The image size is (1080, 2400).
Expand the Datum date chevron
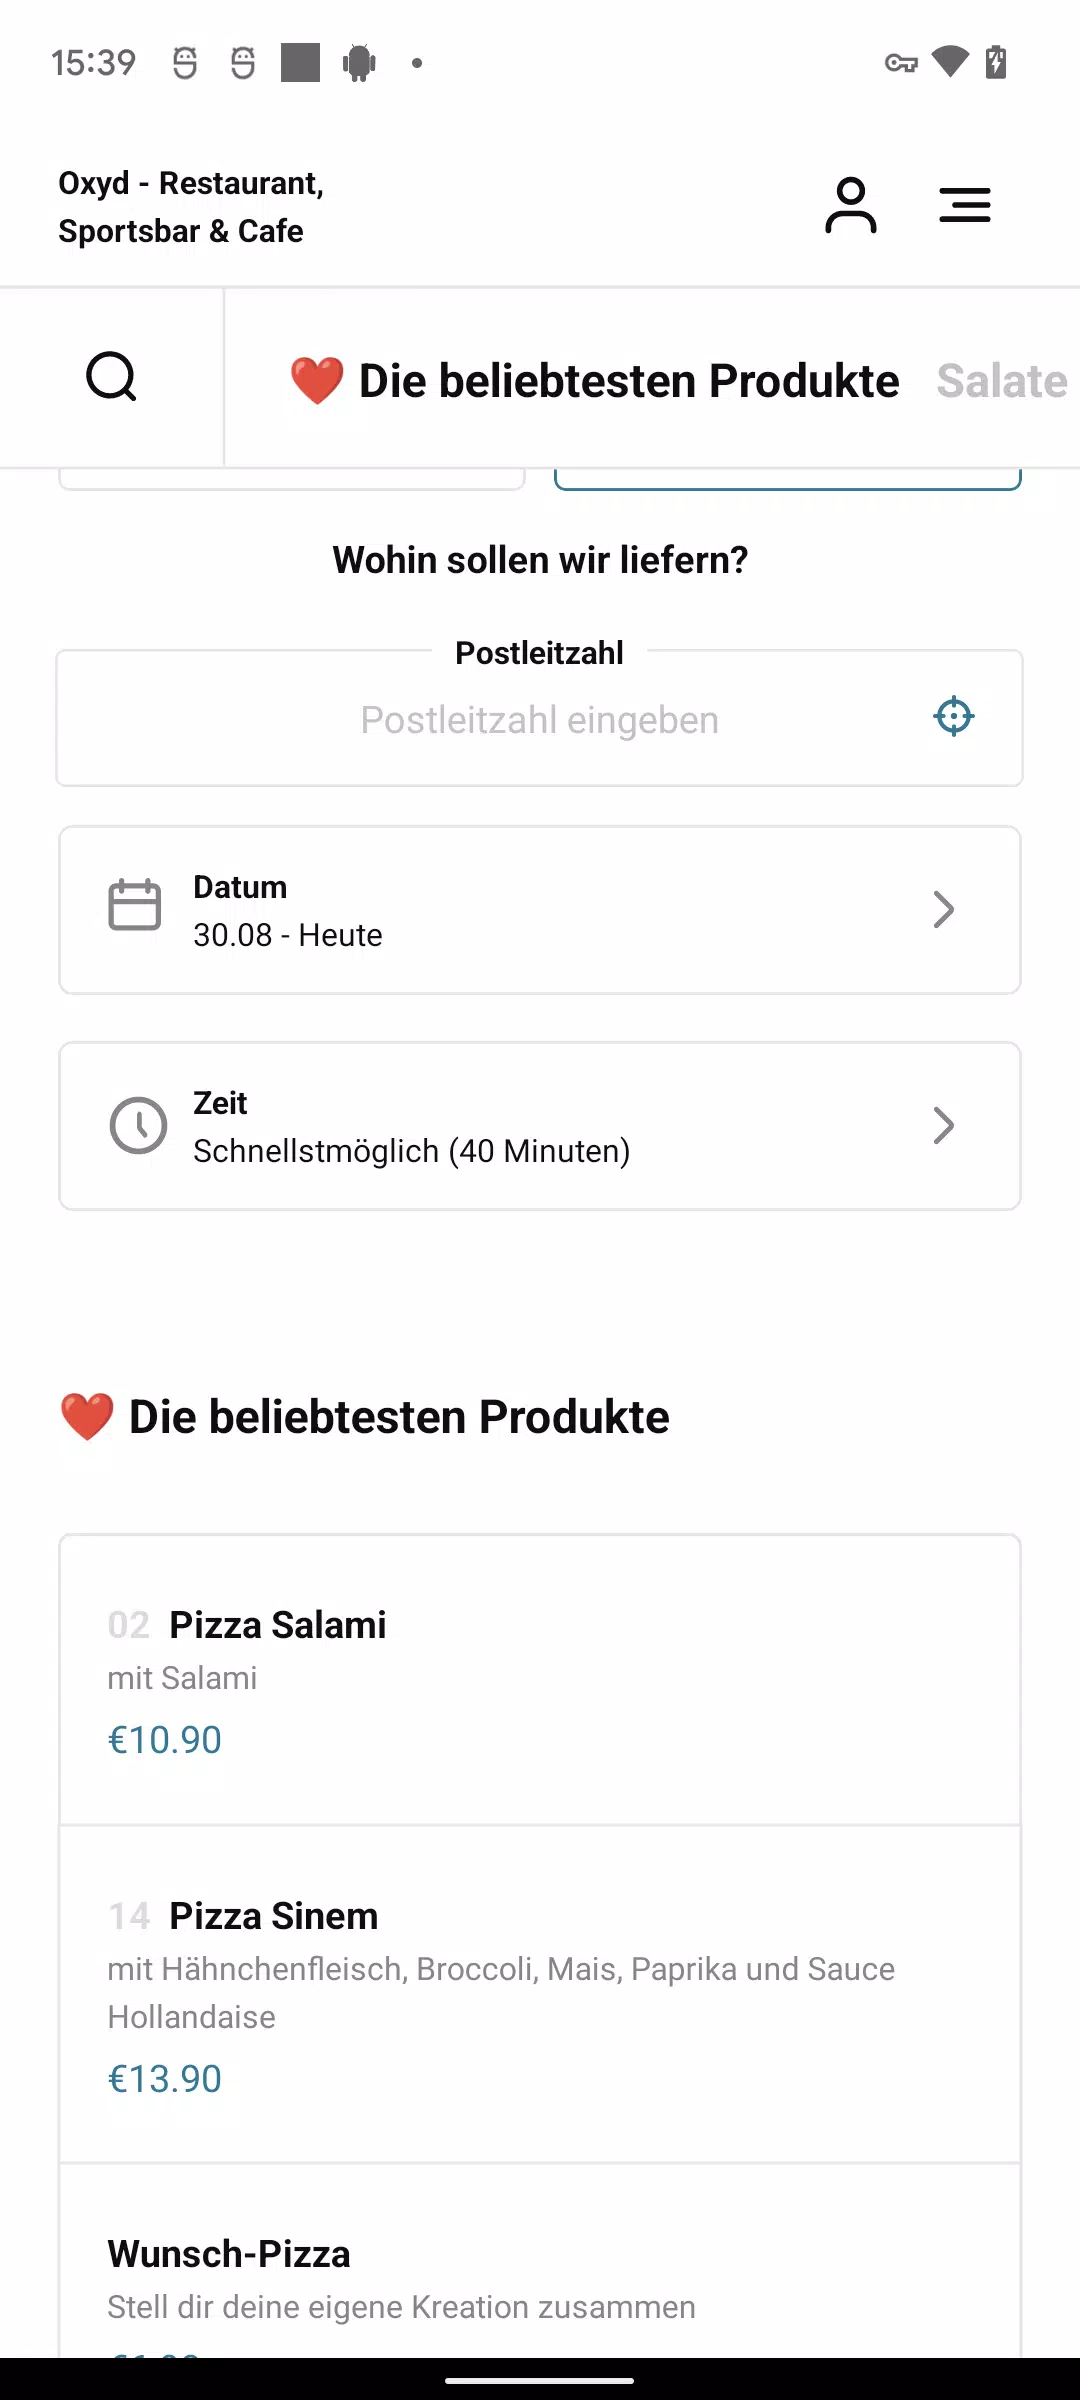coord(943,910)
